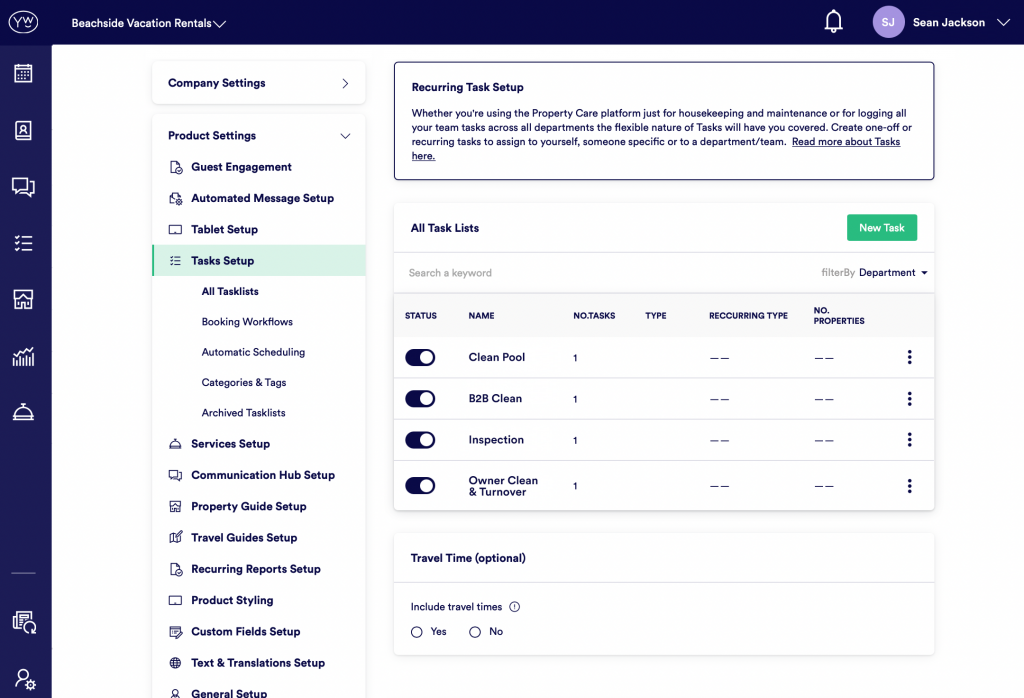Image resolution: width=1024 pixels, height=698 pixels.
Task: Open the Beachside Vacation Rentals account dropdown
Action: point(148,23)
